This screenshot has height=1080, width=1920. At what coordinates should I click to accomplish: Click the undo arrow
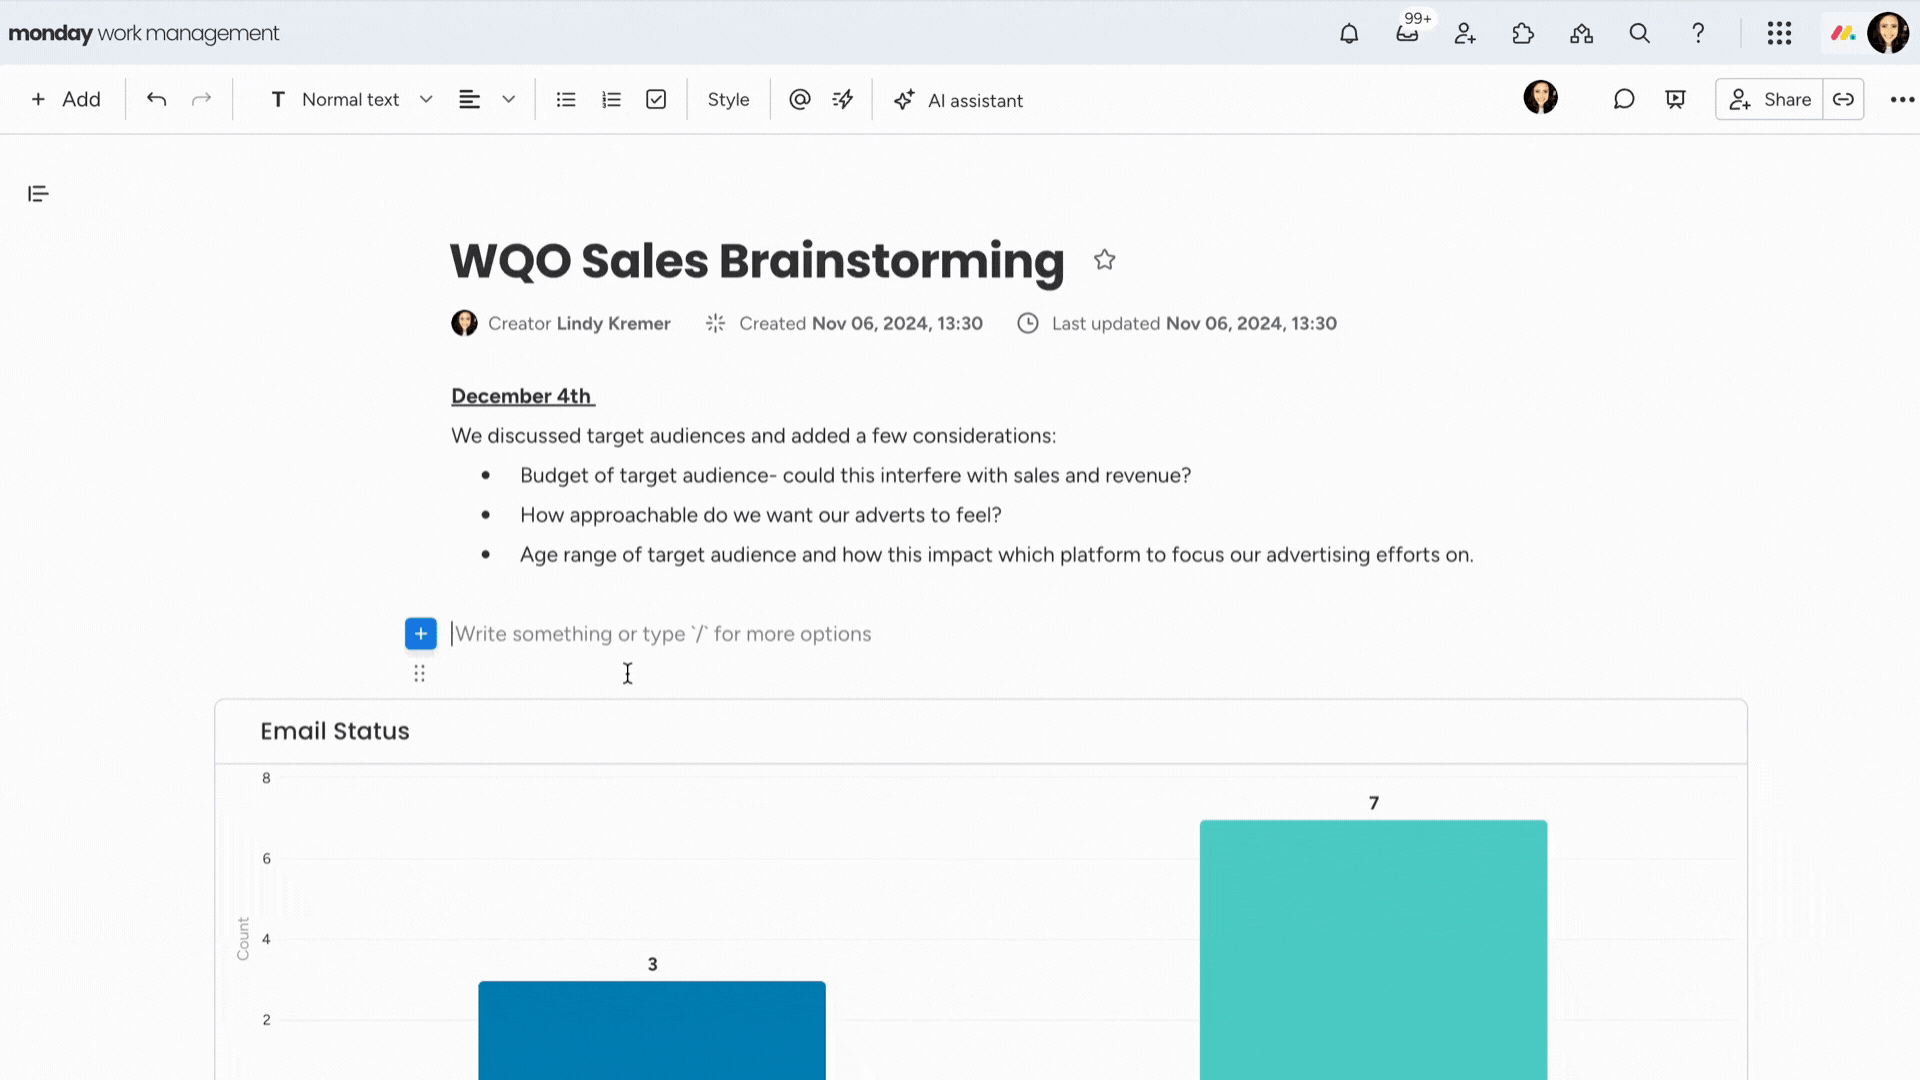[x=156, y=99]
